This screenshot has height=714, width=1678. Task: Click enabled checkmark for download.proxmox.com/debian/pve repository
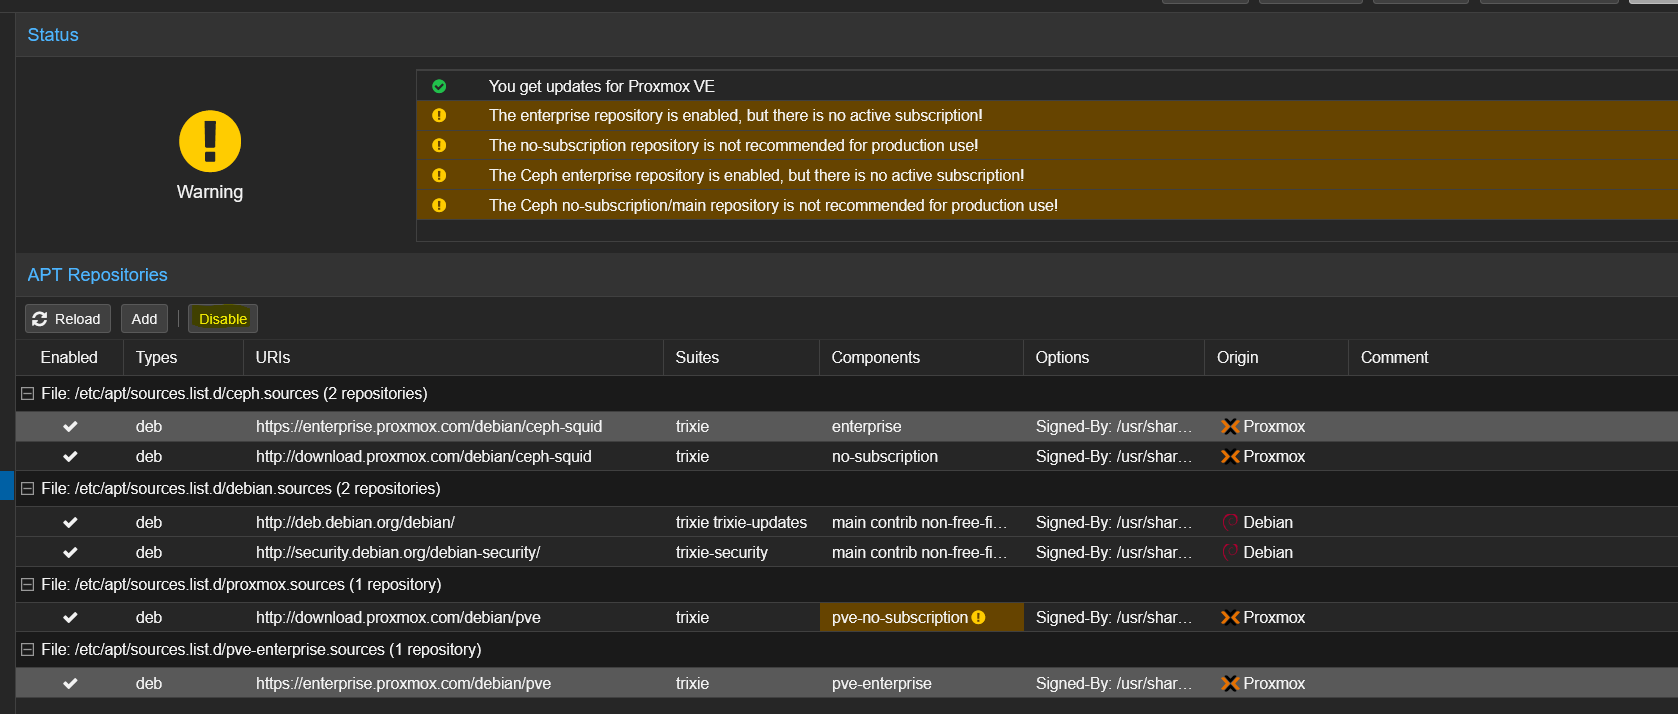70,617
